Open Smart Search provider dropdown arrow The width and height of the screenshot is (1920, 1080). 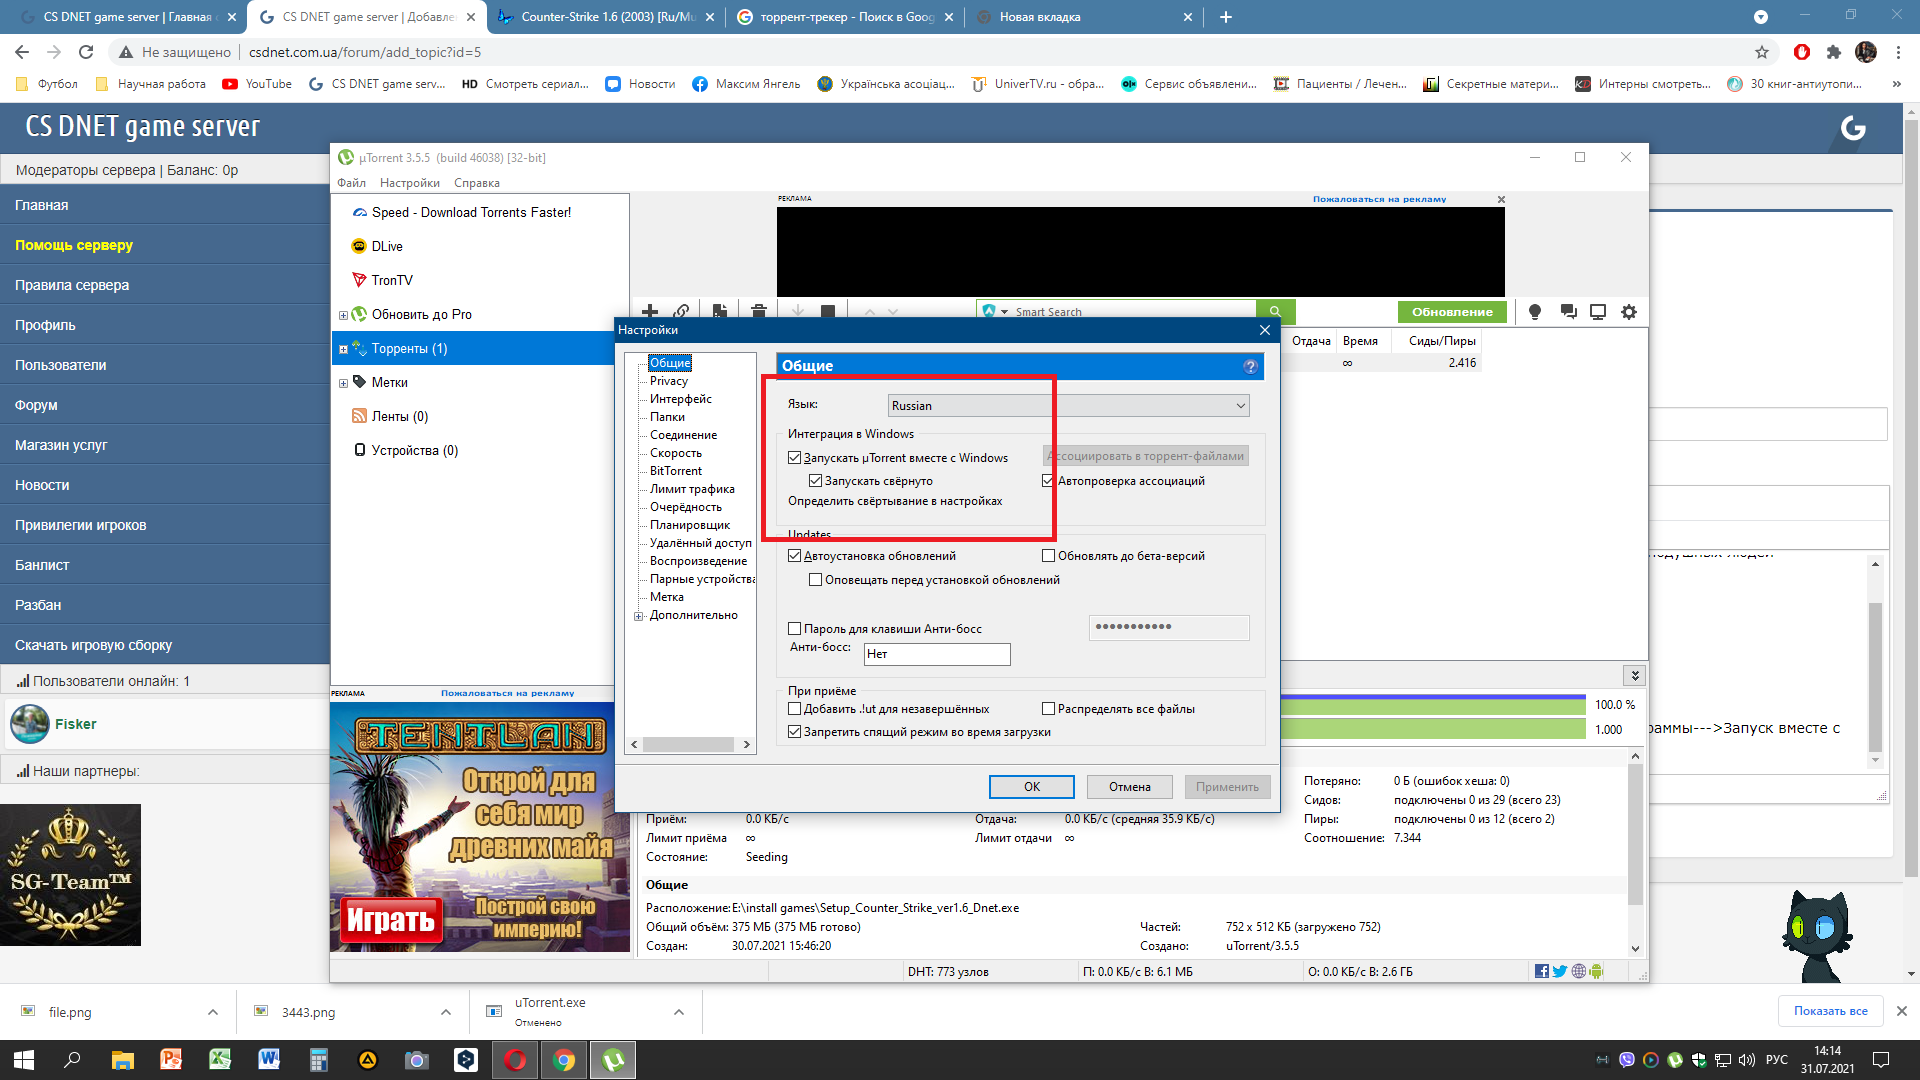[x=1004, y=312]
